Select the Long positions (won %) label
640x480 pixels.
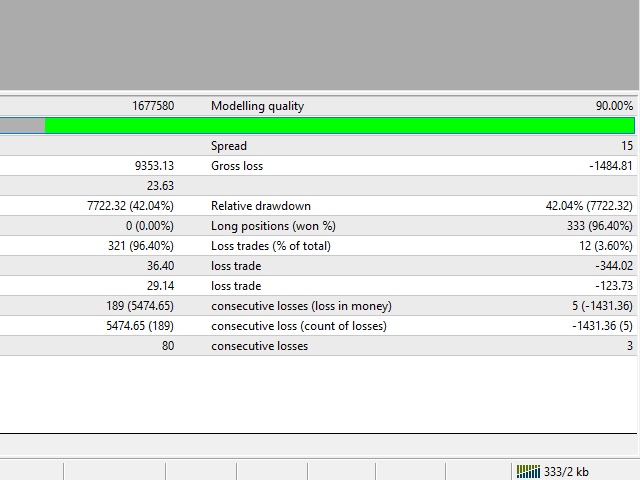(x=270, y=226)
